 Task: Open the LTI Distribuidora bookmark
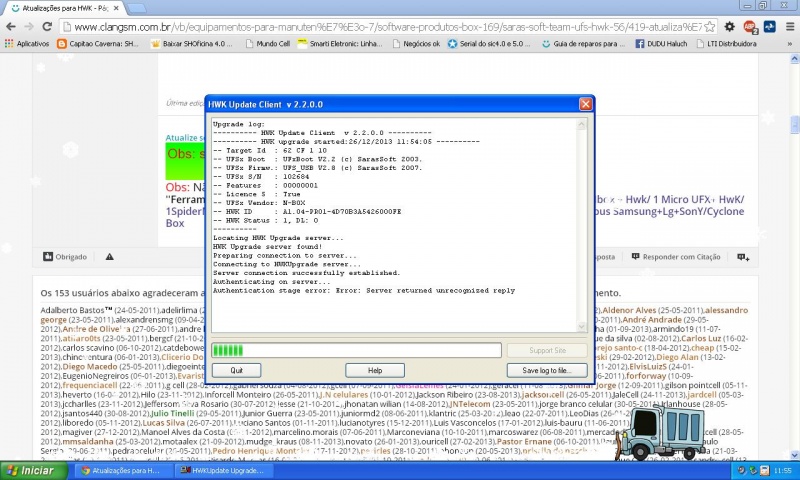point(727,44)
